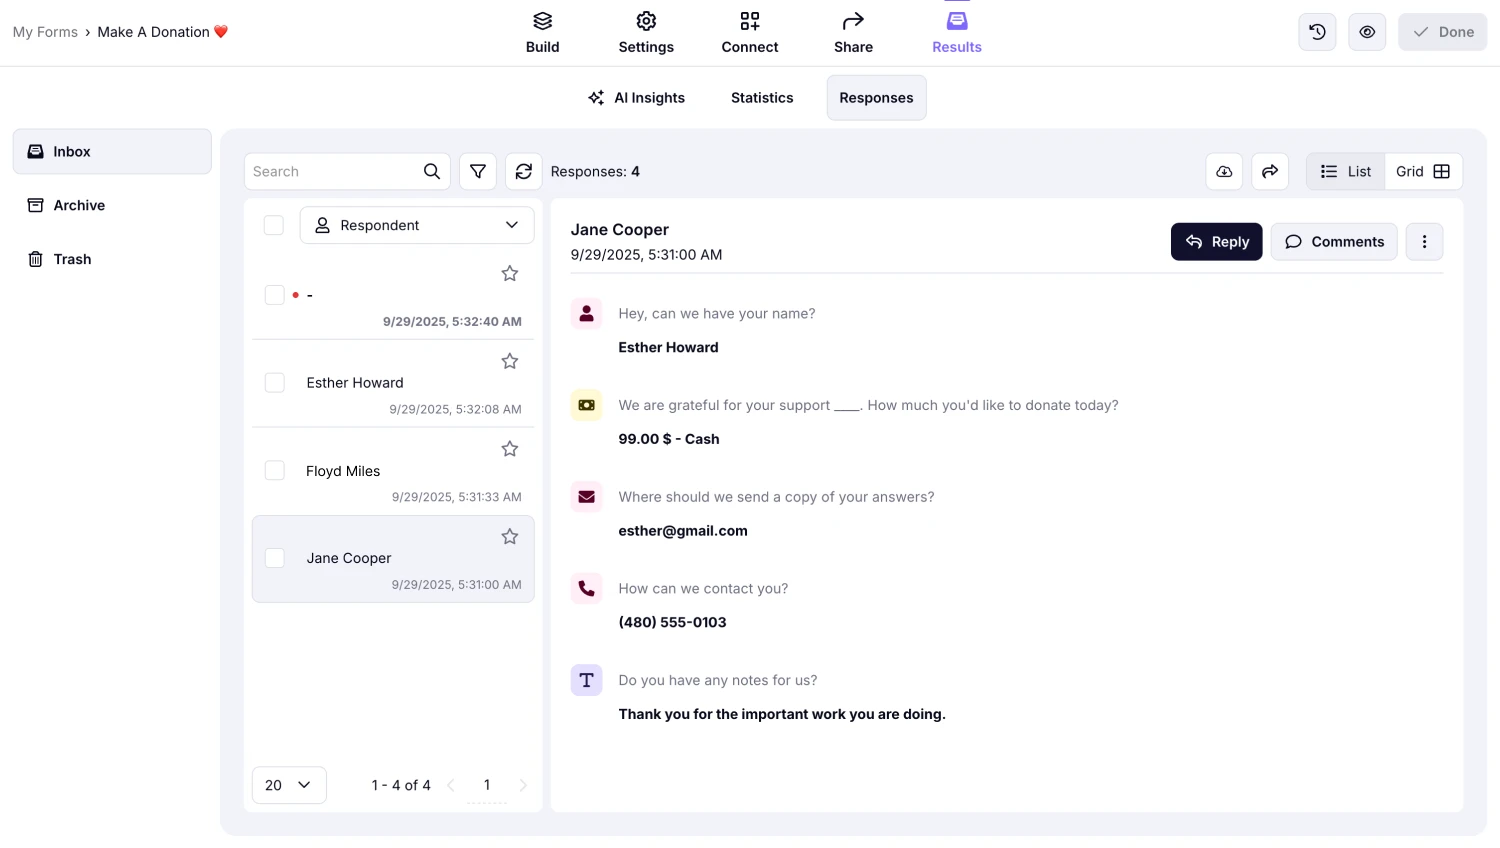Open the revision history icon
The height and width of the screenshot is (848, 1500).
tap(1317, 32)
